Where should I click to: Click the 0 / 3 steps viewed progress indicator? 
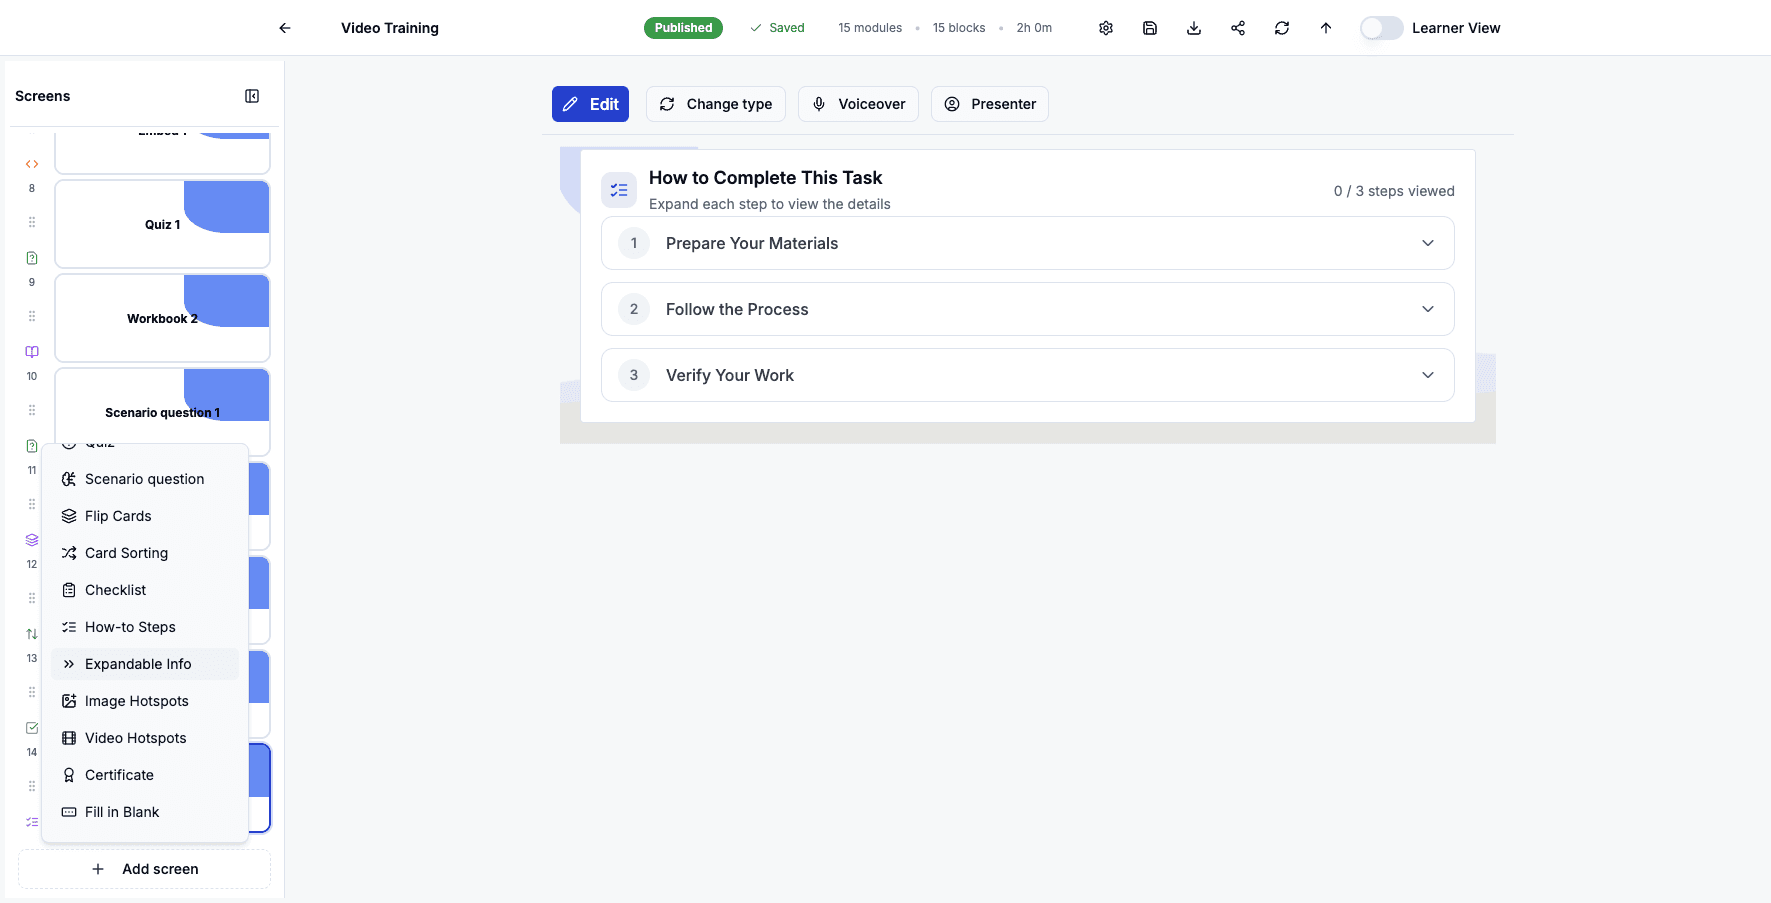click(x=1394, y=190)
